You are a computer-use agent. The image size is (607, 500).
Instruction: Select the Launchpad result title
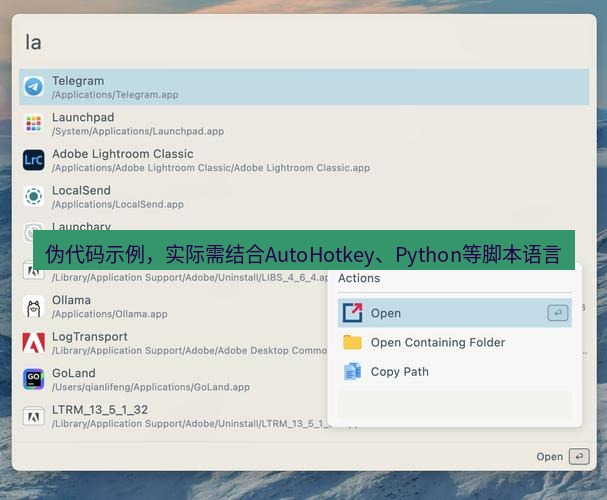pos(83,117)
